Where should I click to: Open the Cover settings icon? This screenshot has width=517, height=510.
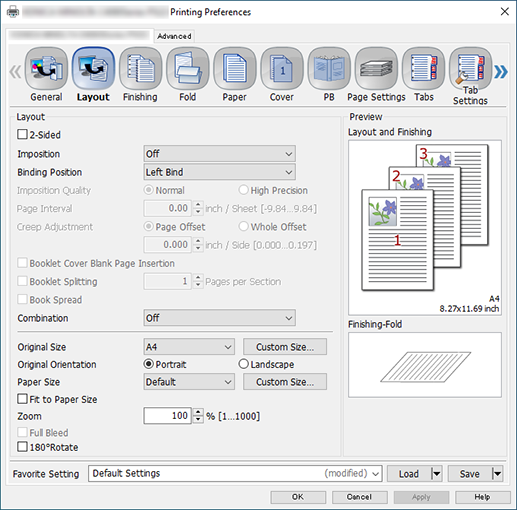(282, 69)
